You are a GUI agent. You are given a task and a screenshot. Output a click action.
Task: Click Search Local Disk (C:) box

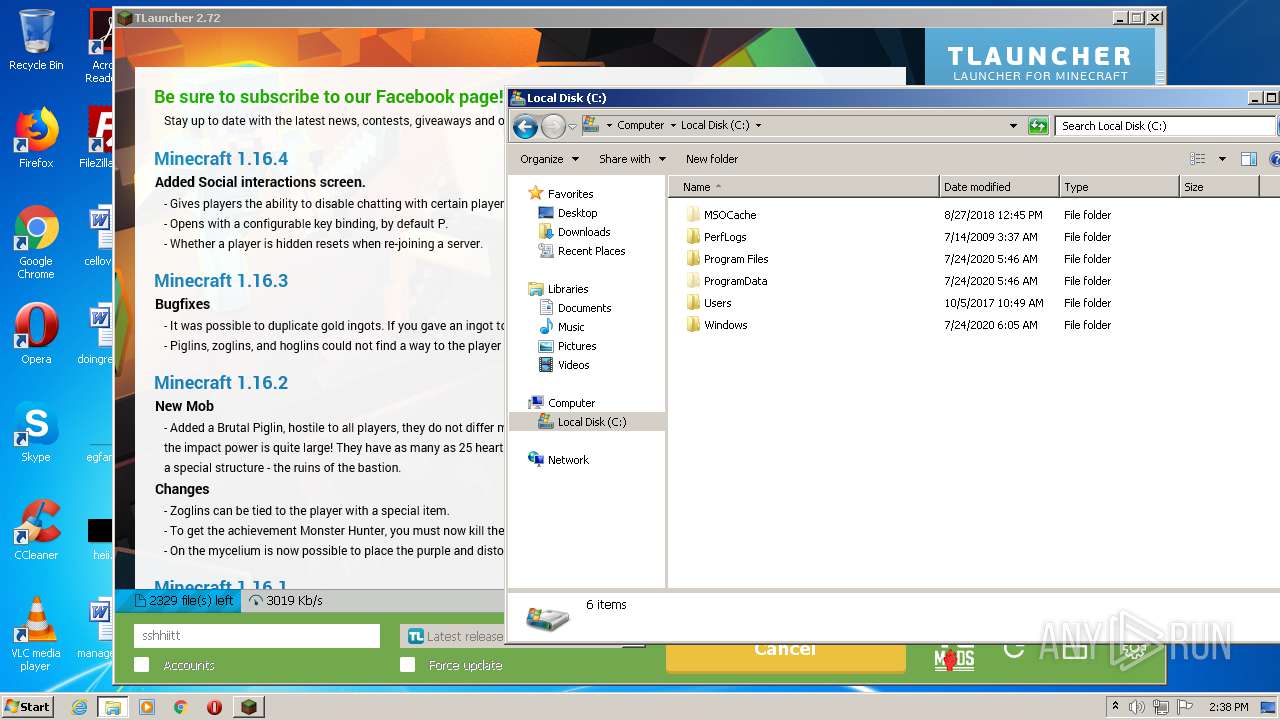(x=1164, y=126)
